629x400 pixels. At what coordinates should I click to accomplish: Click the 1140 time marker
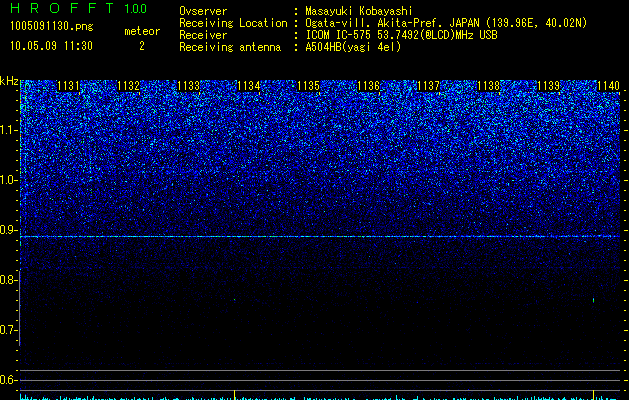tap(608, 86)
